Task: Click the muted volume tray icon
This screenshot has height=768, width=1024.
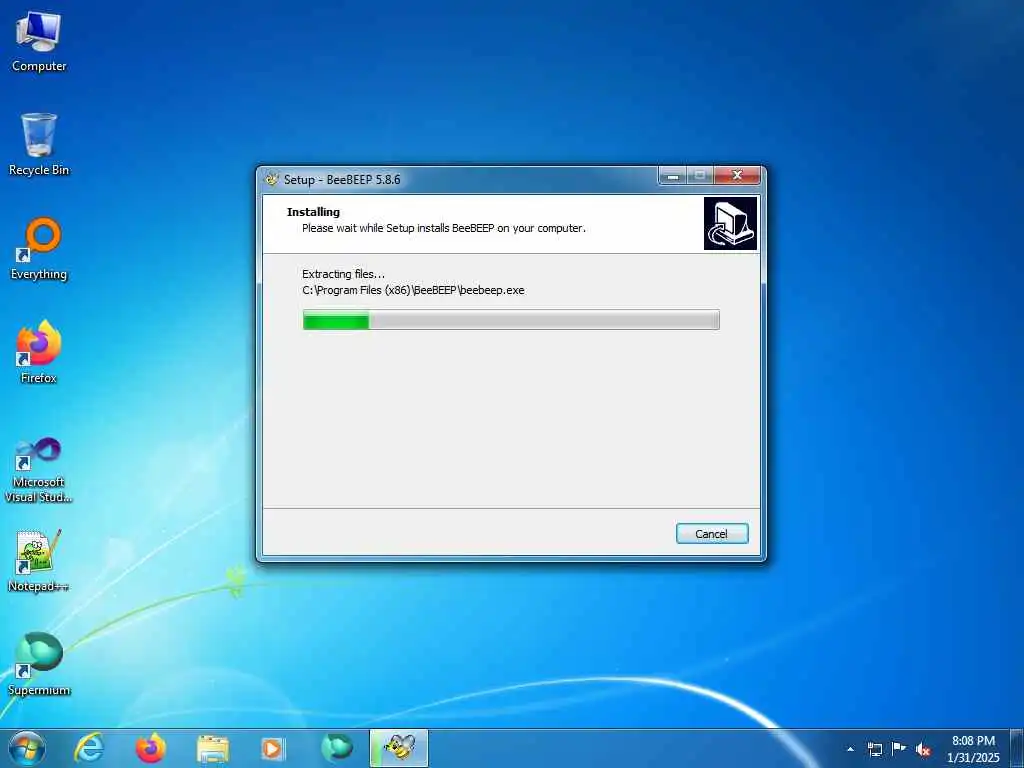Action: [923, 749]
